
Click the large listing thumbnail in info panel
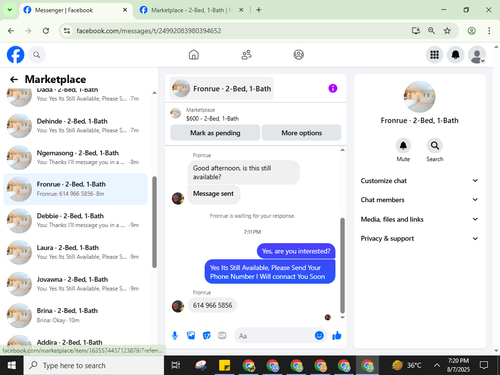[x=419, y=97]
